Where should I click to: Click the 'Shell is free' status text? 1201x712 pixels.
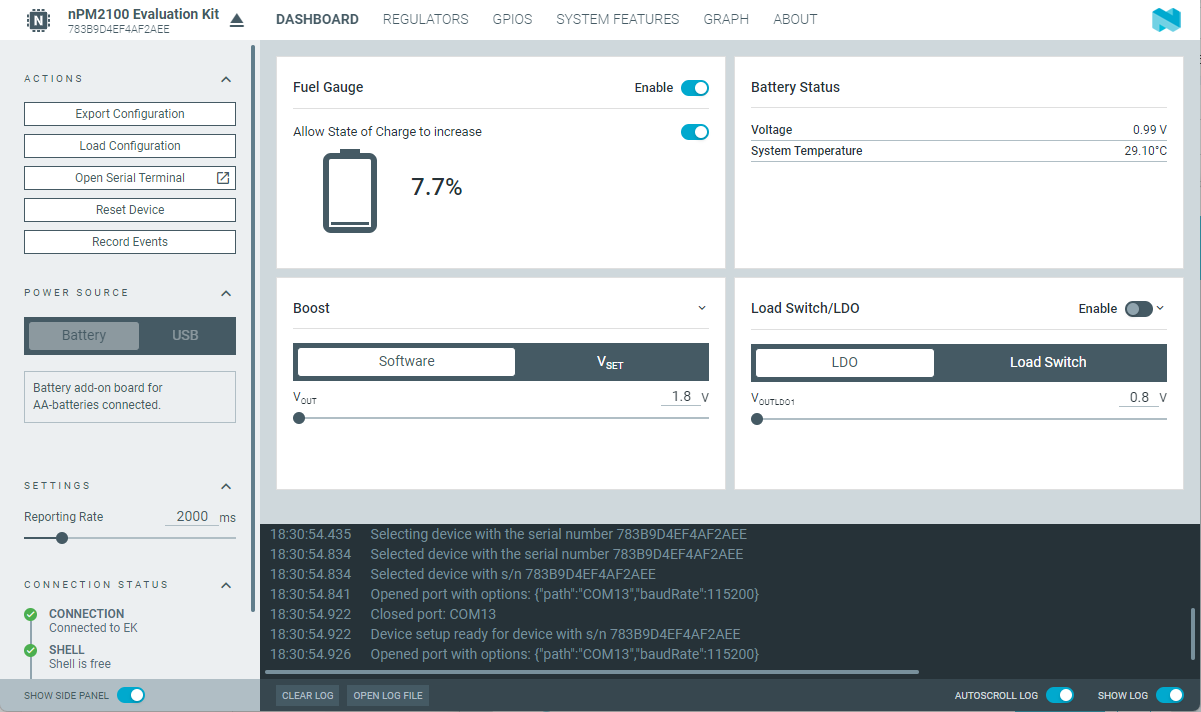(80, 664)
